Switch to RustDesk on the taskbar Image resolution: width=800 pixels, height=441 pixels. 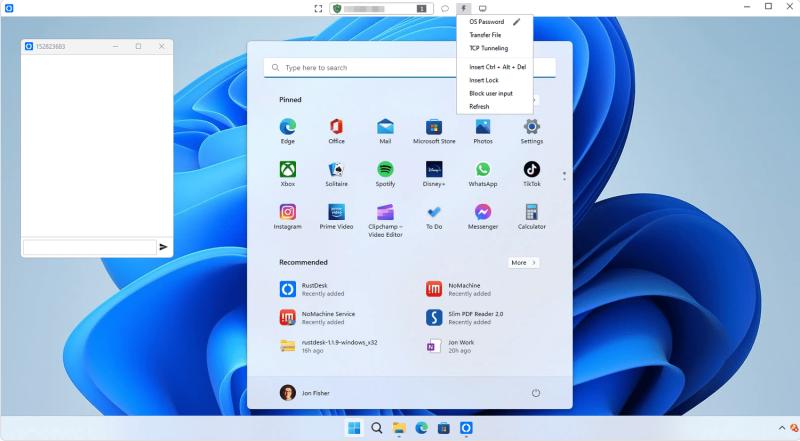click(x=466, y=428)
